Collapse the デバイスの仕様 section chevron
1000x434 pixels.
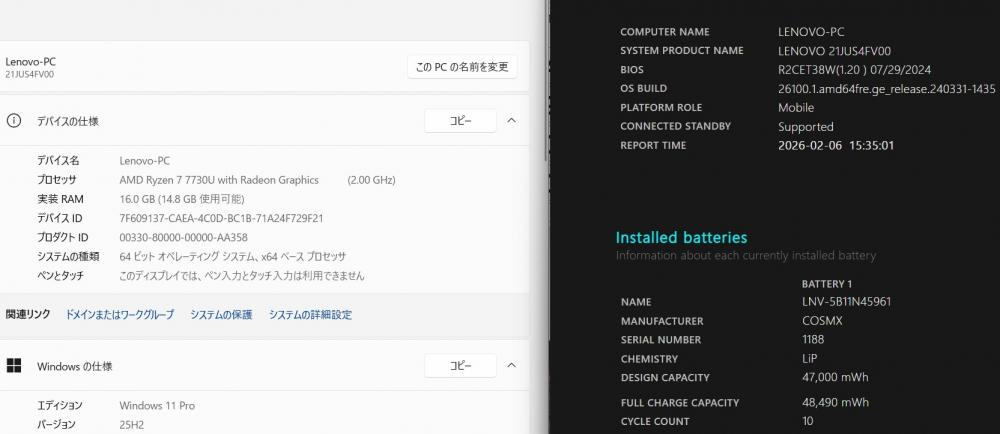pos(511,120)
